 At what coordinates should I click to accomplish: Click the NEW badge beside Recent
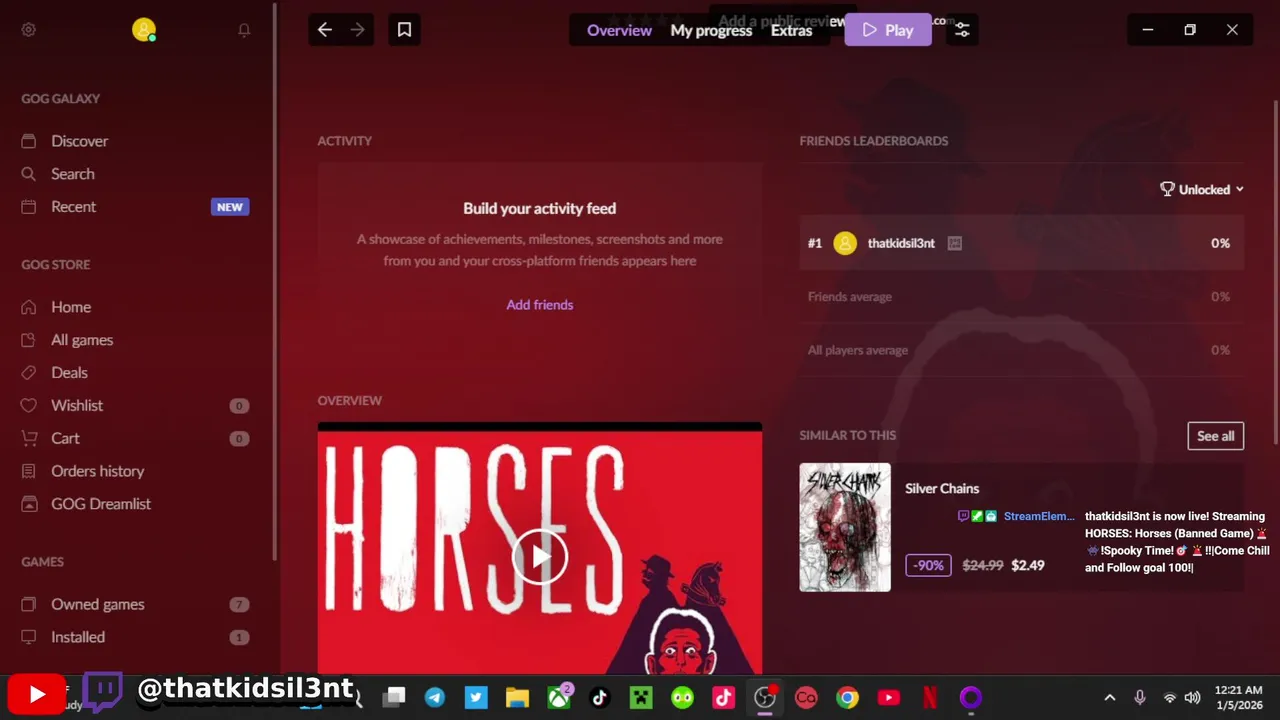click(x=230, y=207)
